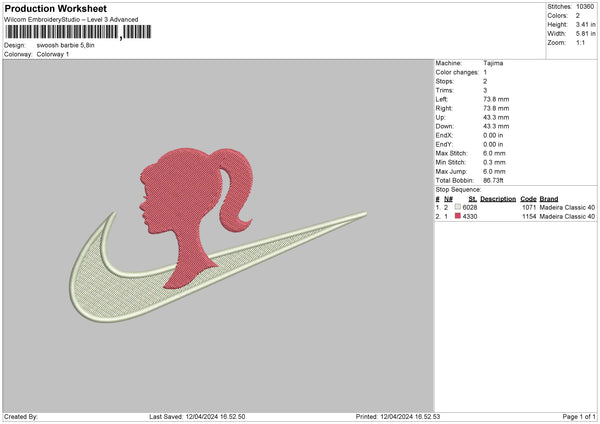Click the 'Down:' label
600x424 pixels.
pos(445,126)
